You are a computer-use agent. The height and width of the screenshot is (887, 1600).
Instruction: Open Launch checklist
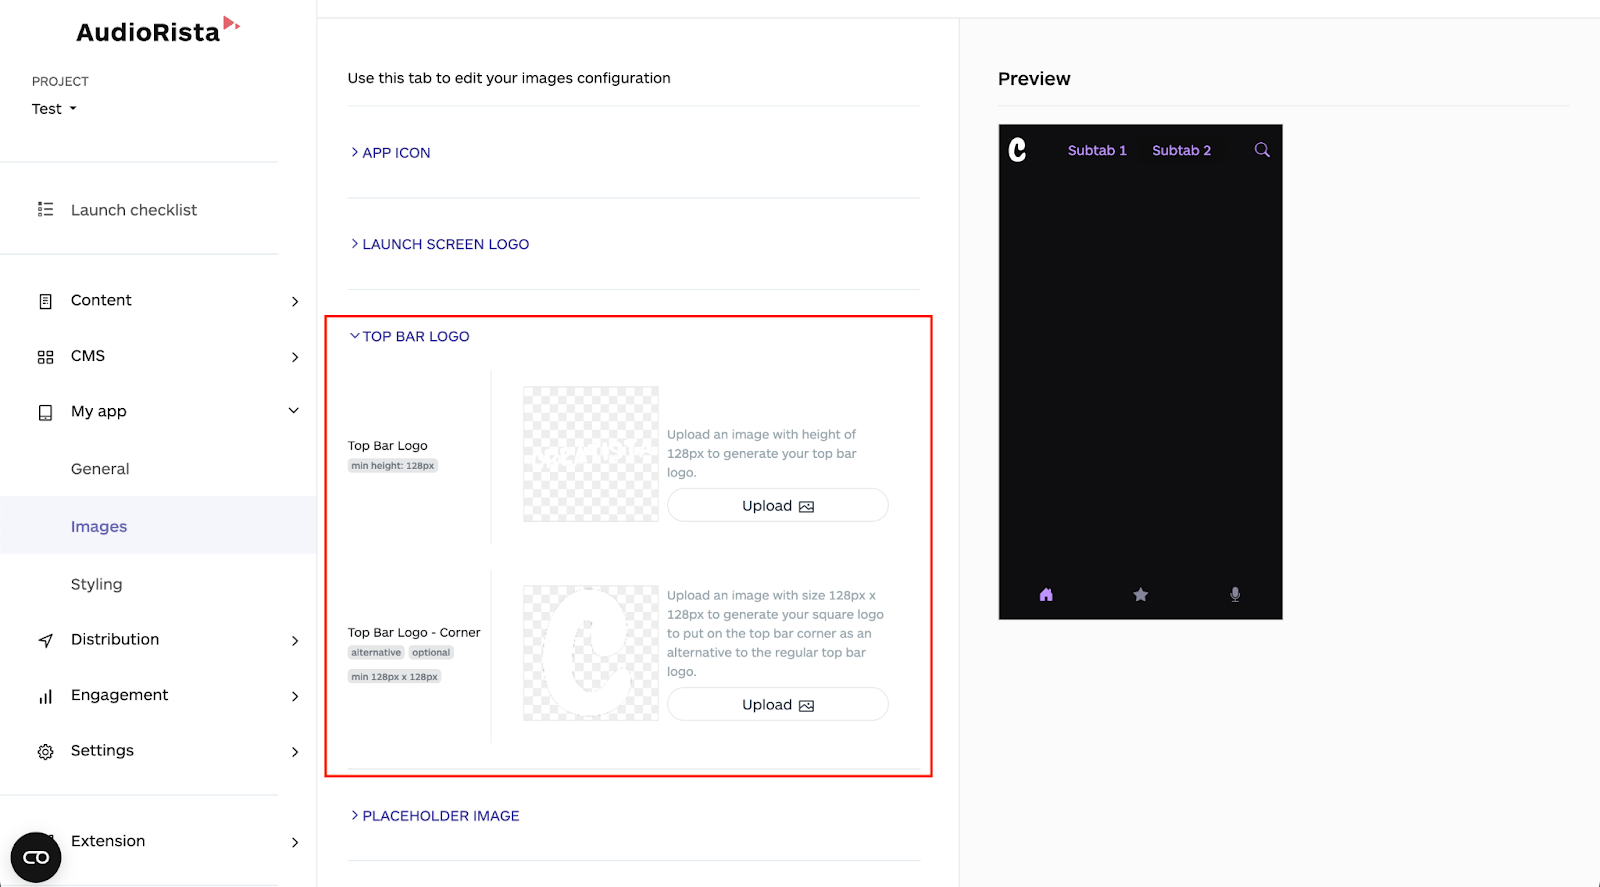click(134, 210)
